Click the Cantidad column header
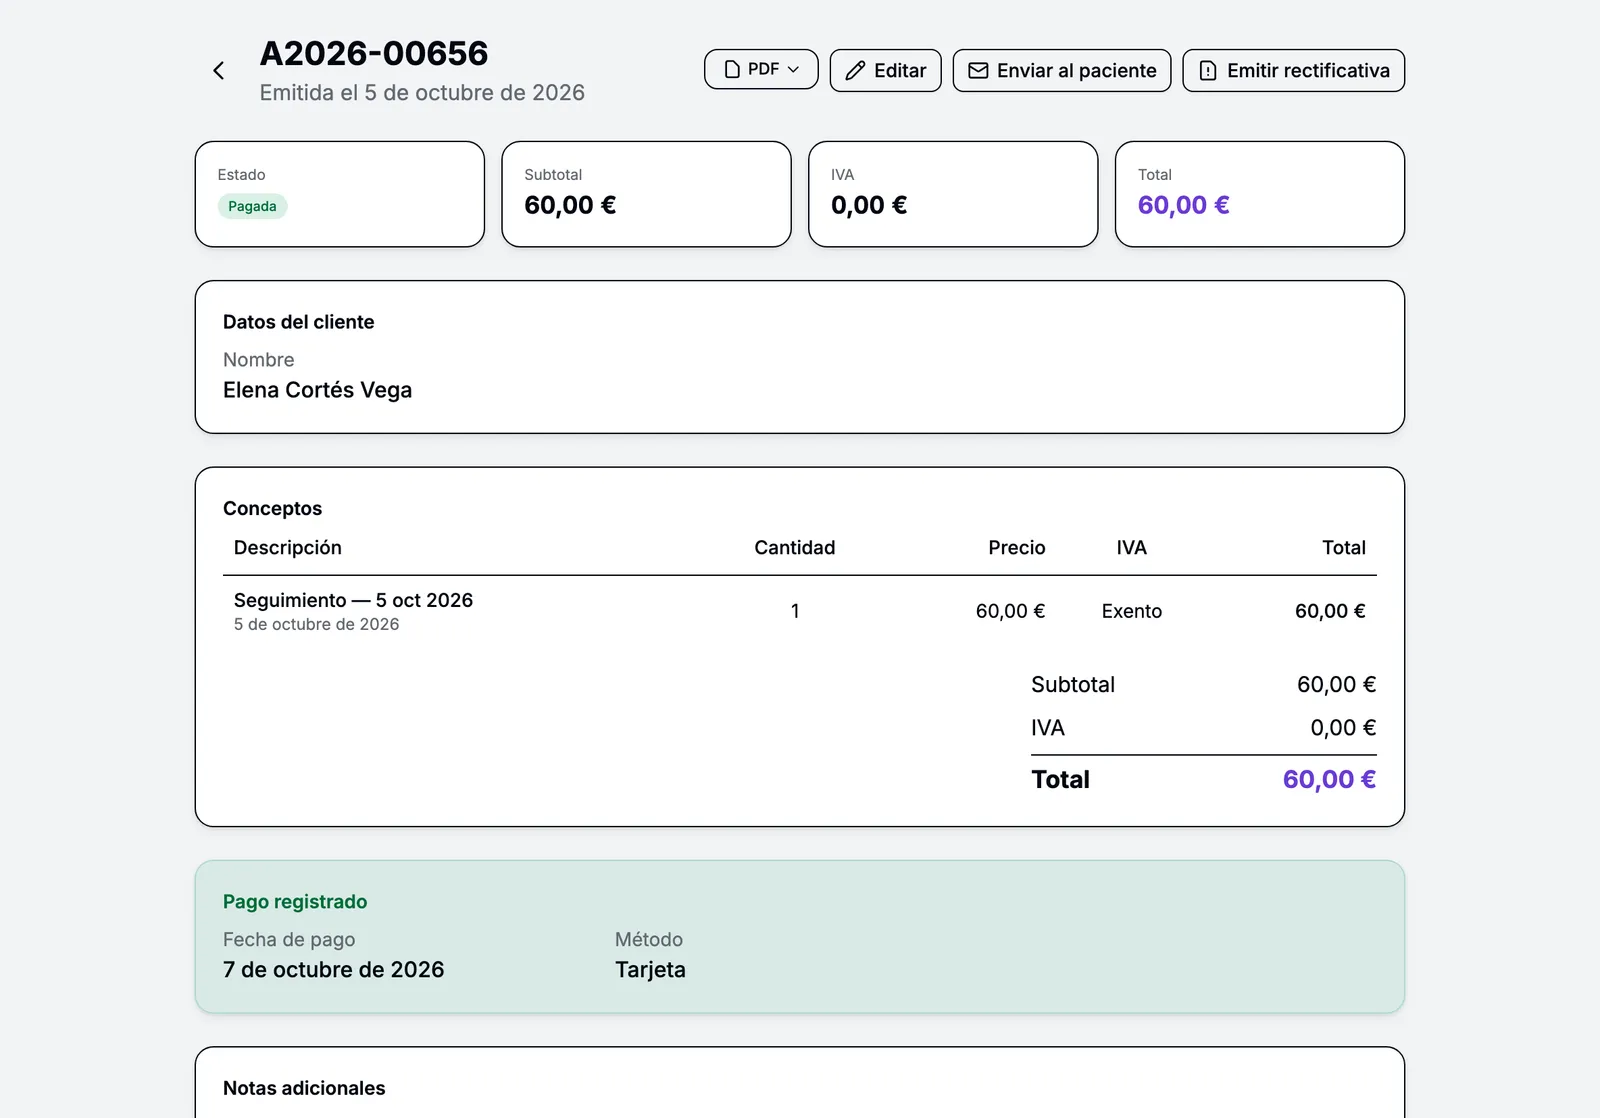The image size is (1600, 1118). coord(794,548)
